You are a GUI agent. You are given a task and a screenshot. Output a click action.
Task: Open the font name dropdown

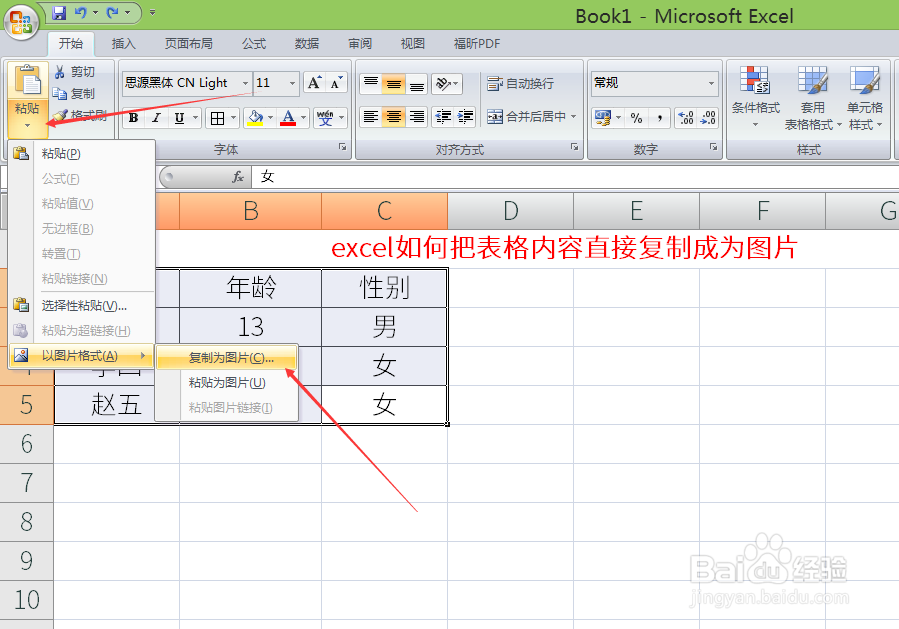(245, 83)
